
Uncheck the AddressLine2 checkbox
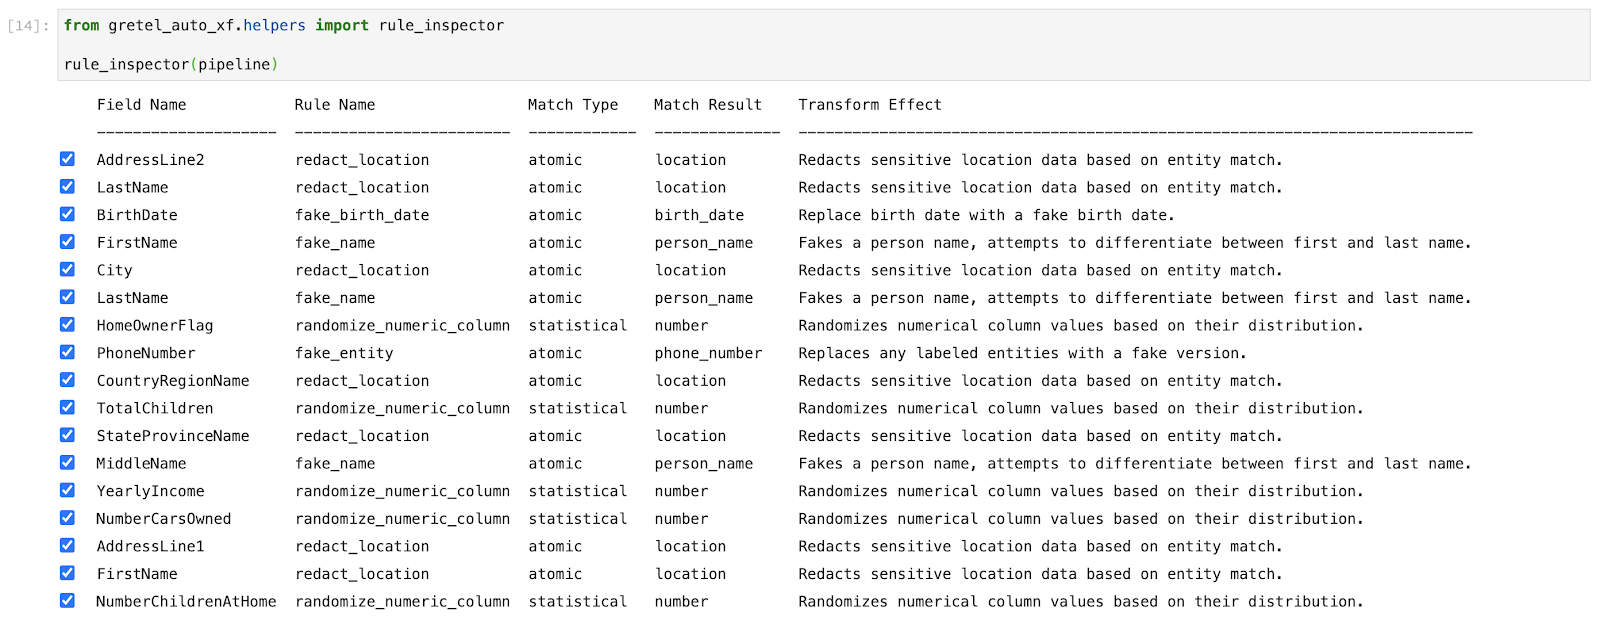click(x=67, y=159)
